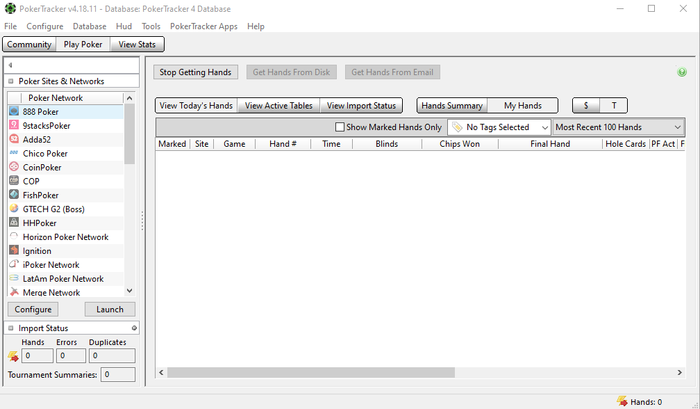Toggle the $ cash game filter
Screen dimensions: 700x409
pyautogui.click(x=586, y=106)
